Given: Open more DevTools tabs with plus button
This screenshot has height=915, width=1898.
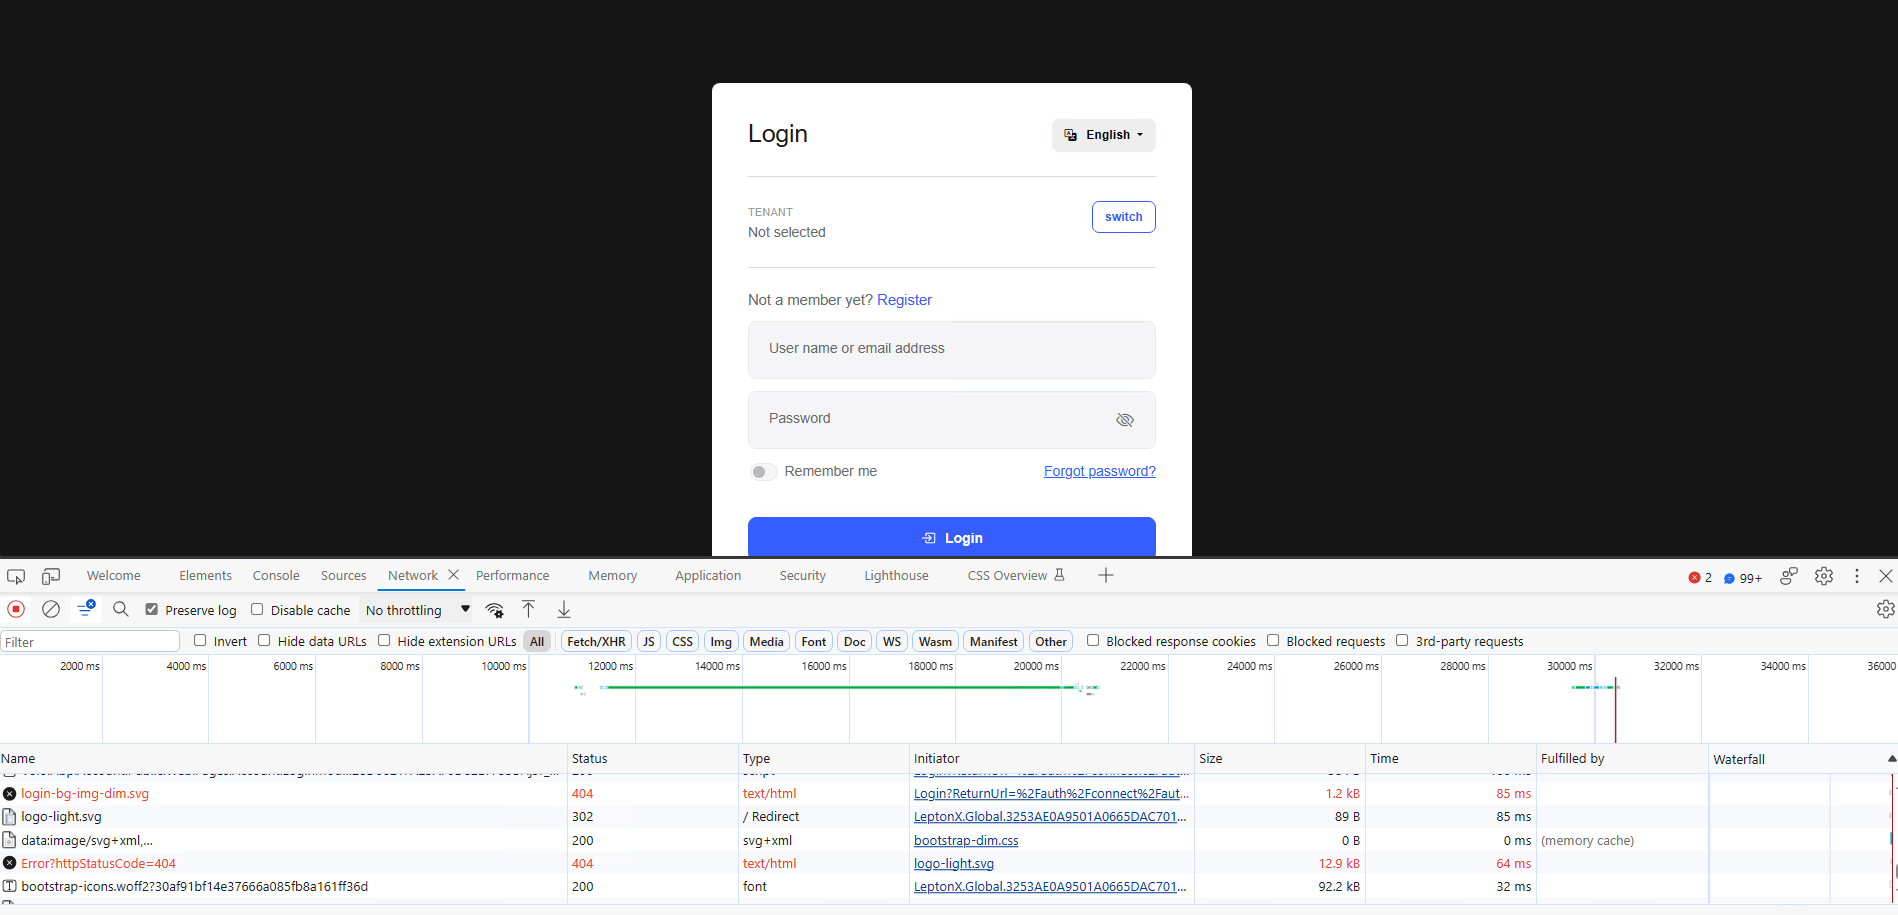Looking at the screenshot, I should point(1105,575).
